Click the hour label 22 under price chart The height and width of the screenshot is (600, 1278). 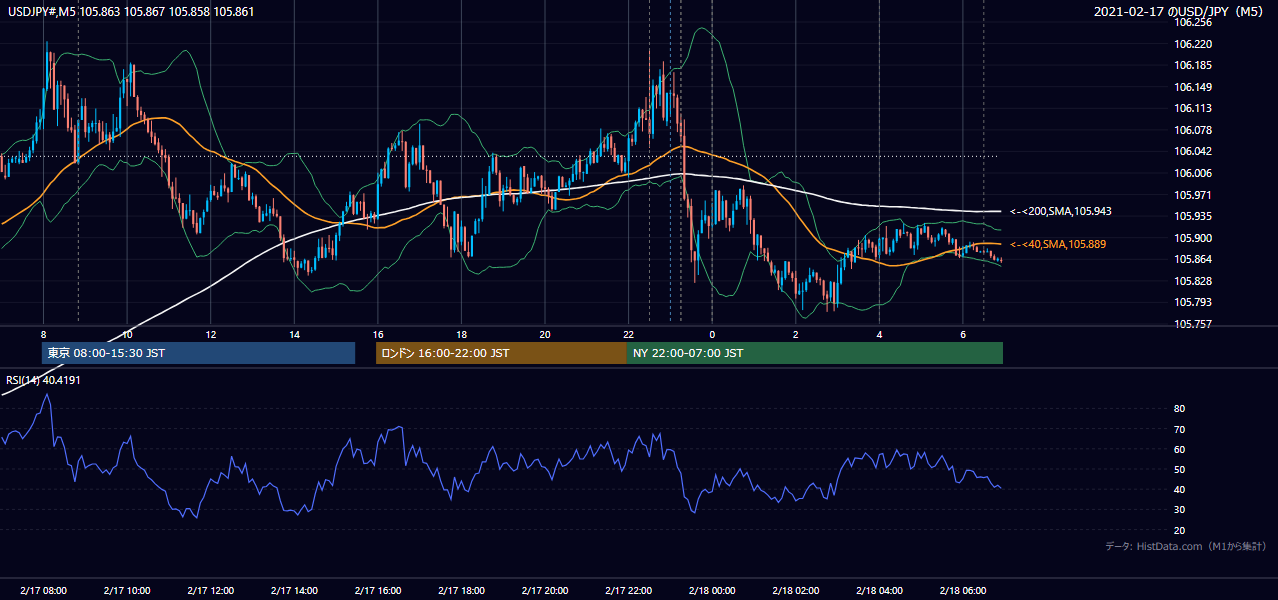point(628,334)
